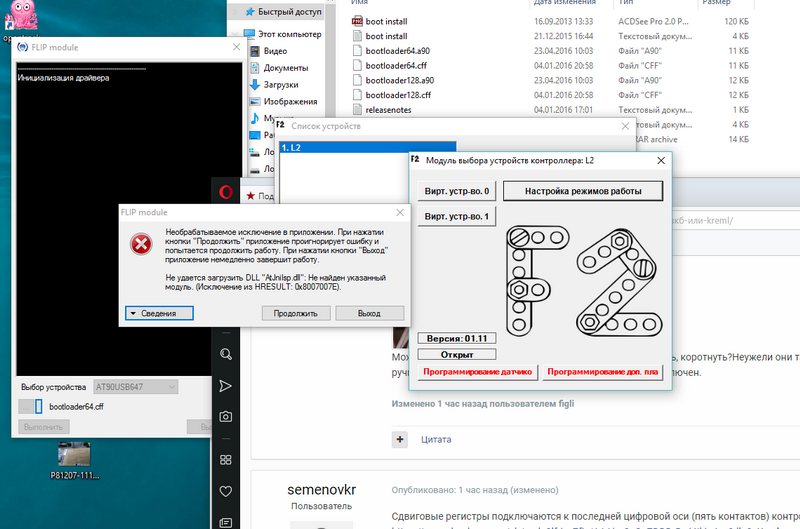Viewport: 800px width, 529px height.
Task: Select file releasenotes in Explorer
Action: (x=388, y=110)
